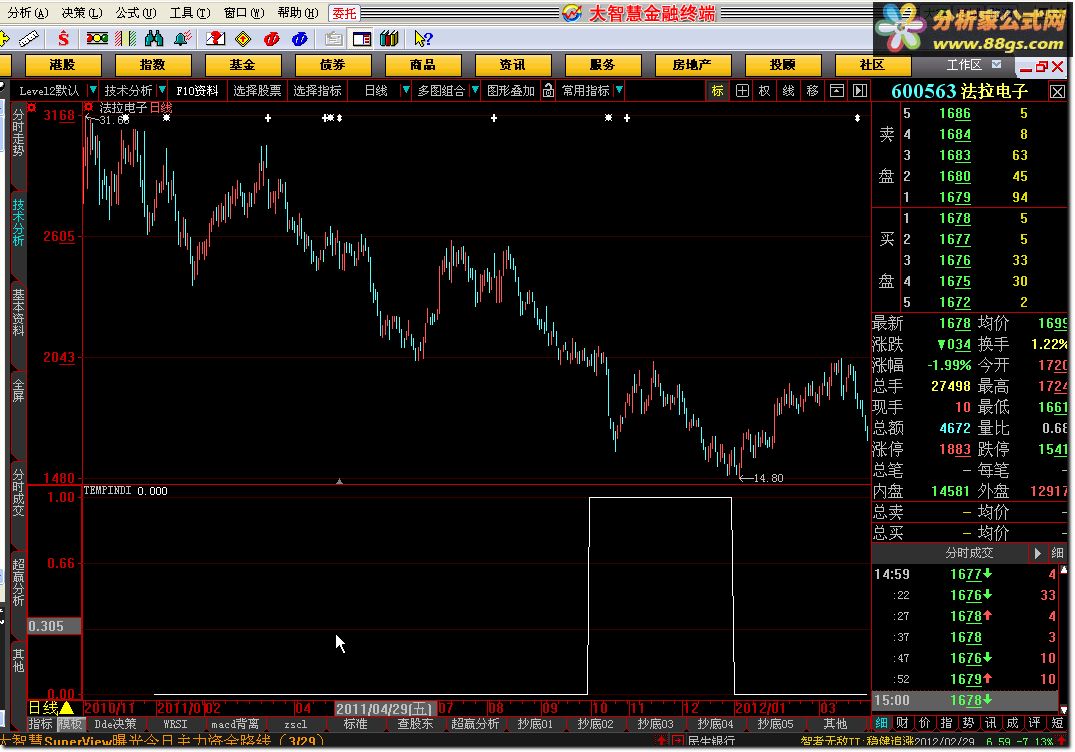Image resolution: width=1075 pixels, height=752 pixels.
Task: Select the 超赢分析 left sidebar tab
Action: click(x=18, y=582)
